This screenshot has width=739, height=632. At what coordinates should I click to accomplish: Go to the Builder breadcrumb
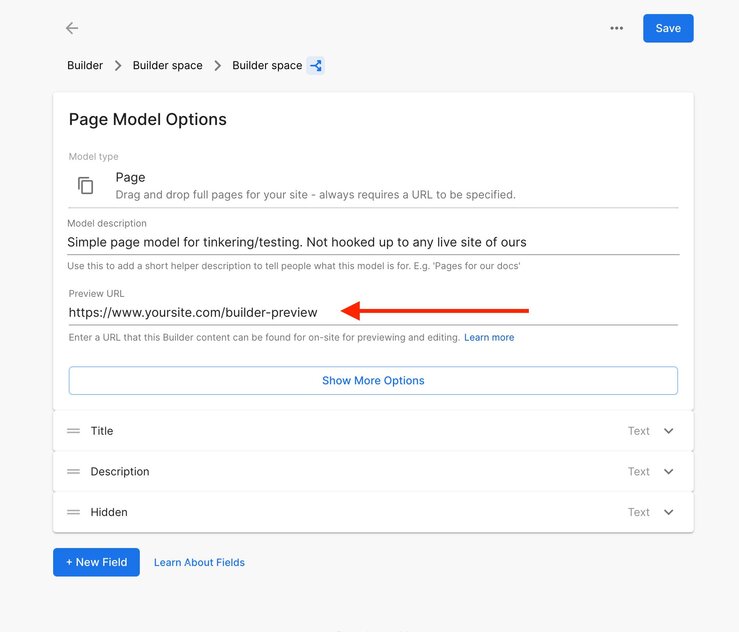pos(85,66)
